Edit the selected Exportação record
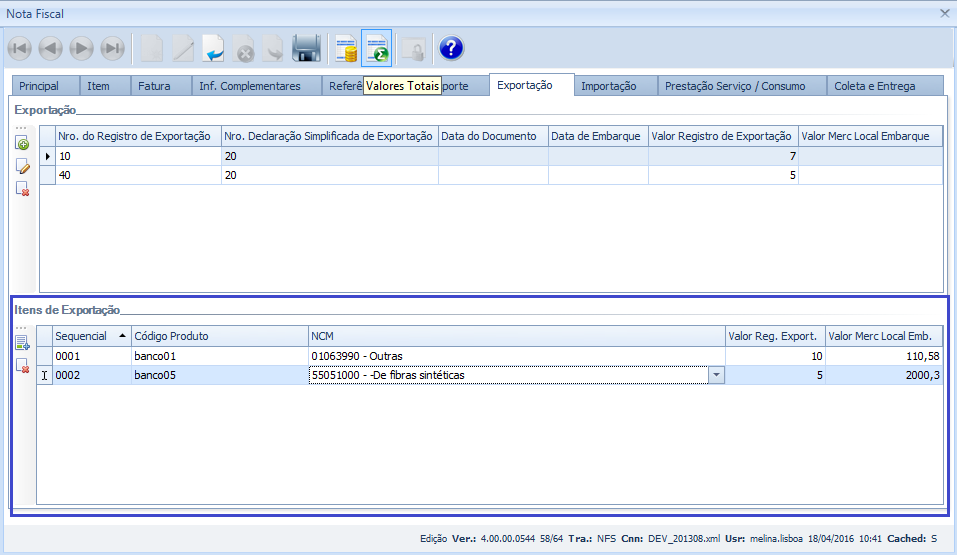 (22, 166)
